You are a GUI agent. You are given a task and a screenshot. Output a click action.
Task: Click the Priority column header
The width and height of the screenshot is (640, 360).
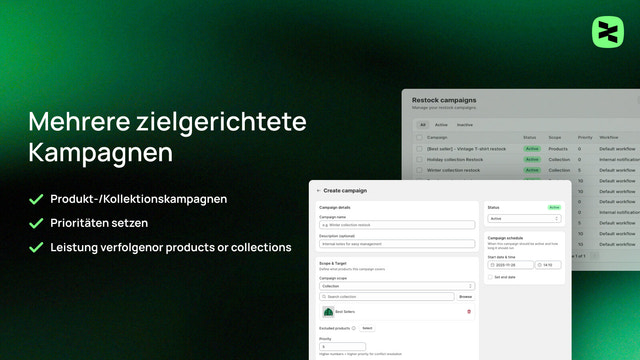[585, 138]
